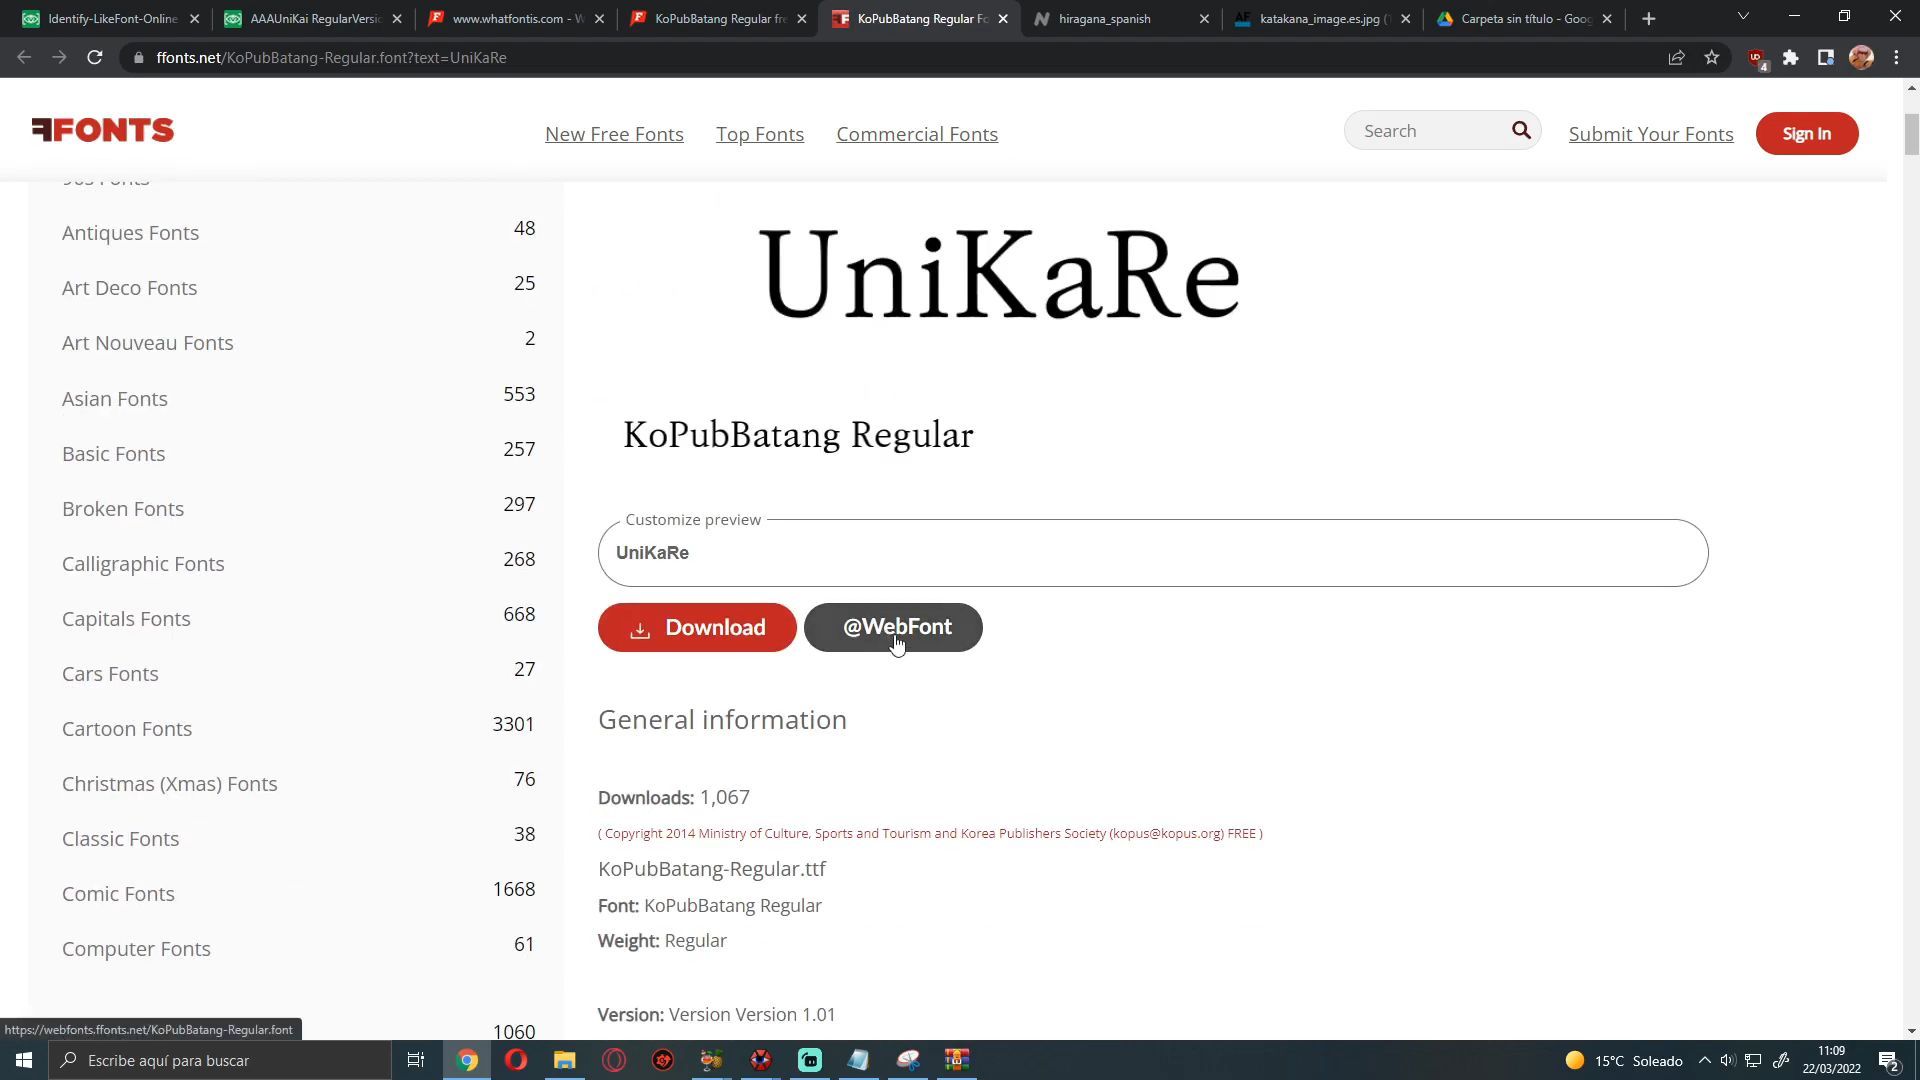1920x1080 pixels.
Task: Open Classic Fonts category
Action: (120, 839)
